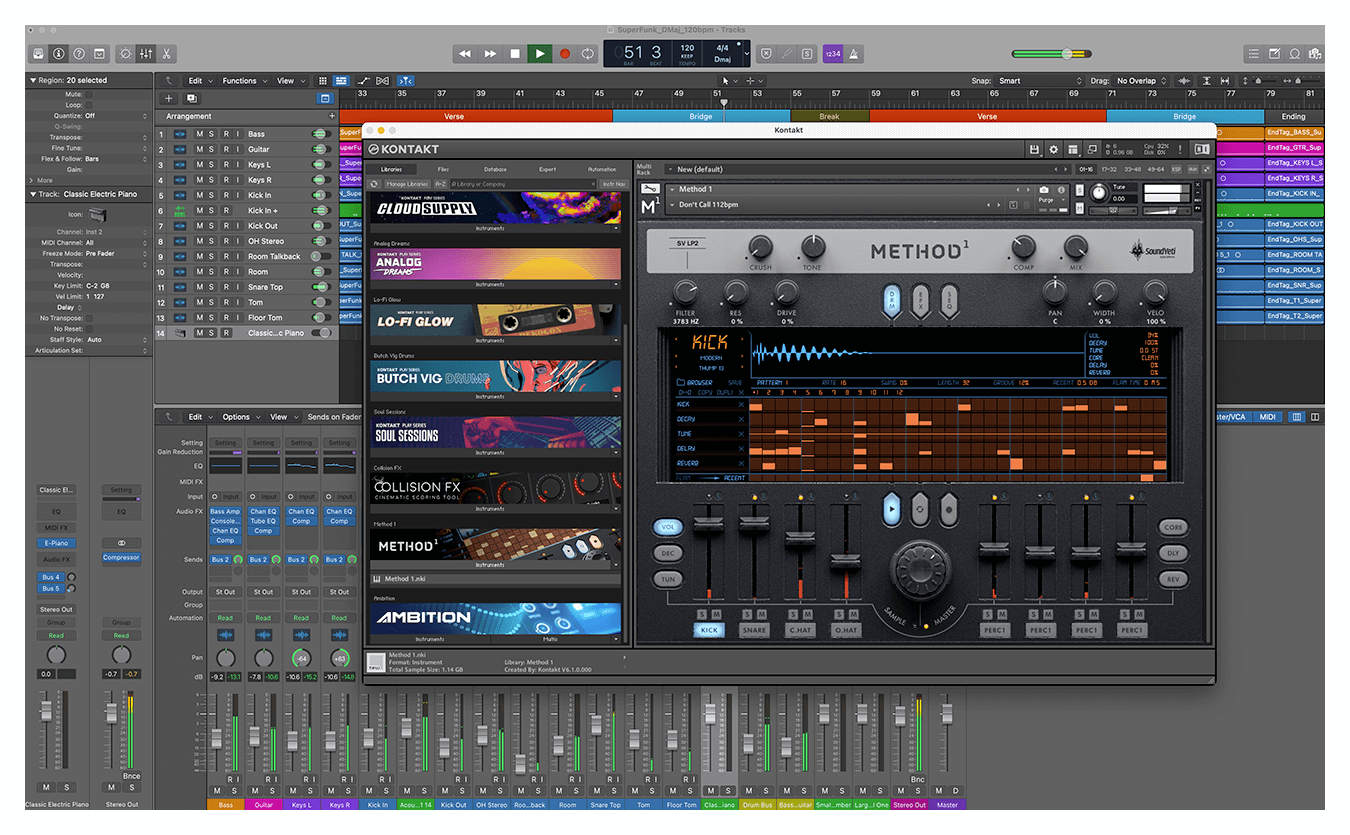Switch to Kontakt Automation tab
1350x835 pixels.
pyautogui.click(x=602, y=169)
